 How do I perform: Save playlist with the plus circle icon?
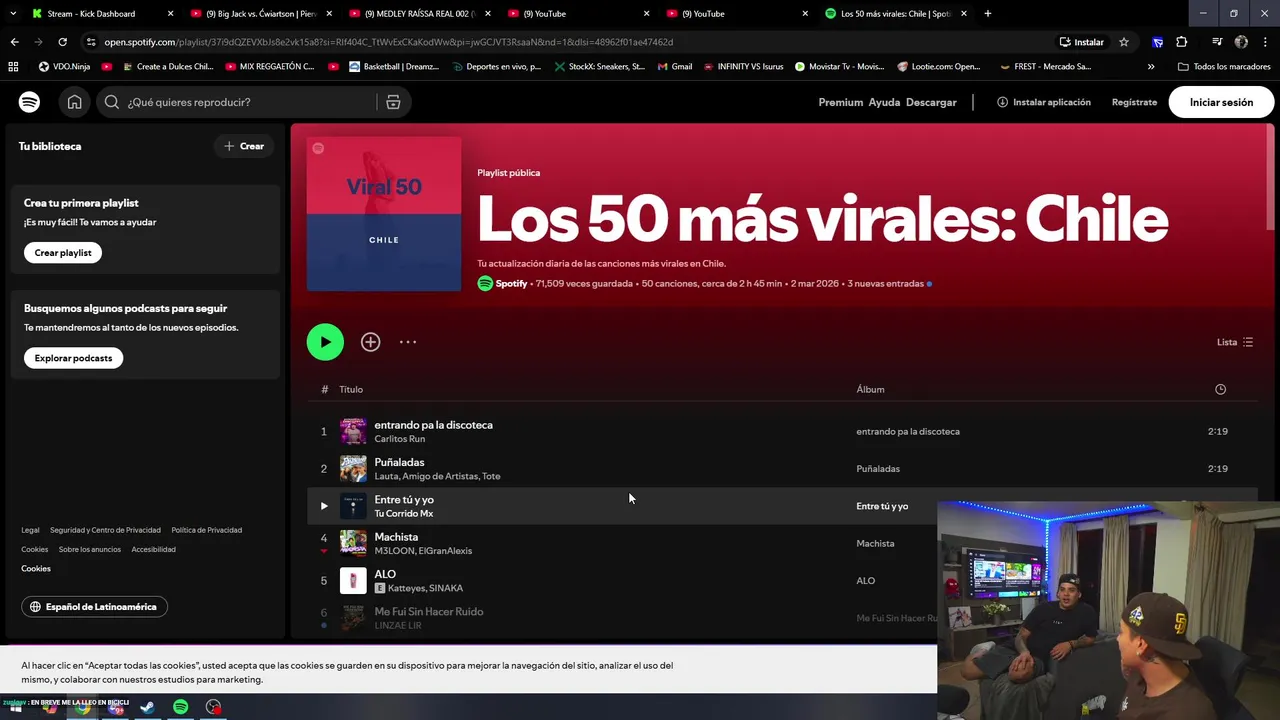[370, 342]
